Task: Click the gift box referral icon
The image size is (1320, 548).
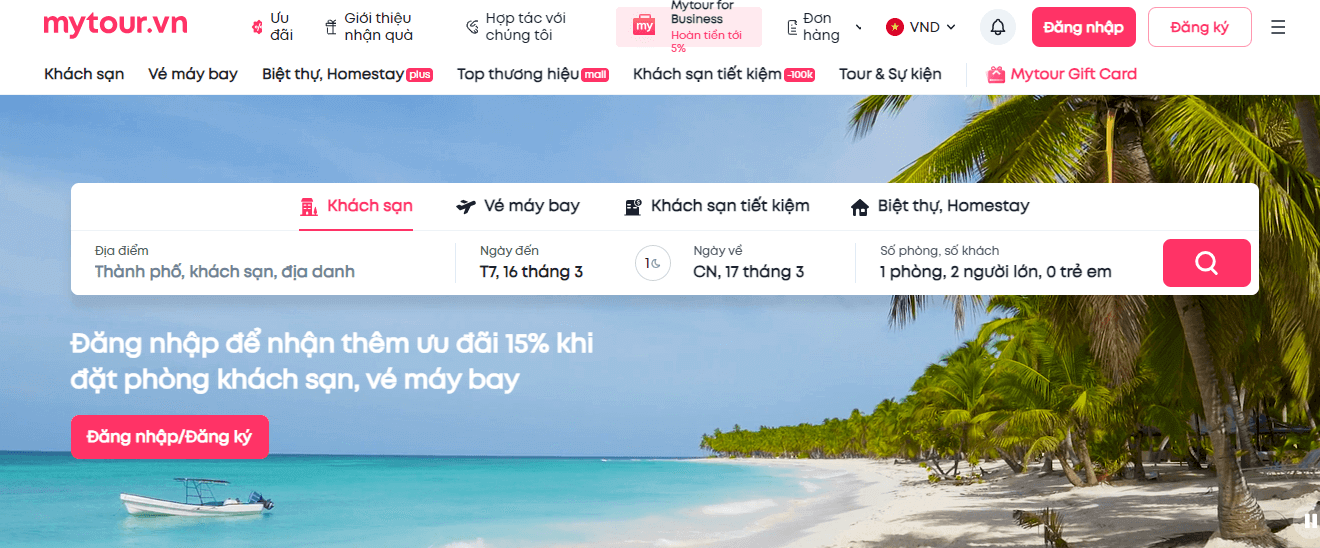Action: (x=331, y=27)
